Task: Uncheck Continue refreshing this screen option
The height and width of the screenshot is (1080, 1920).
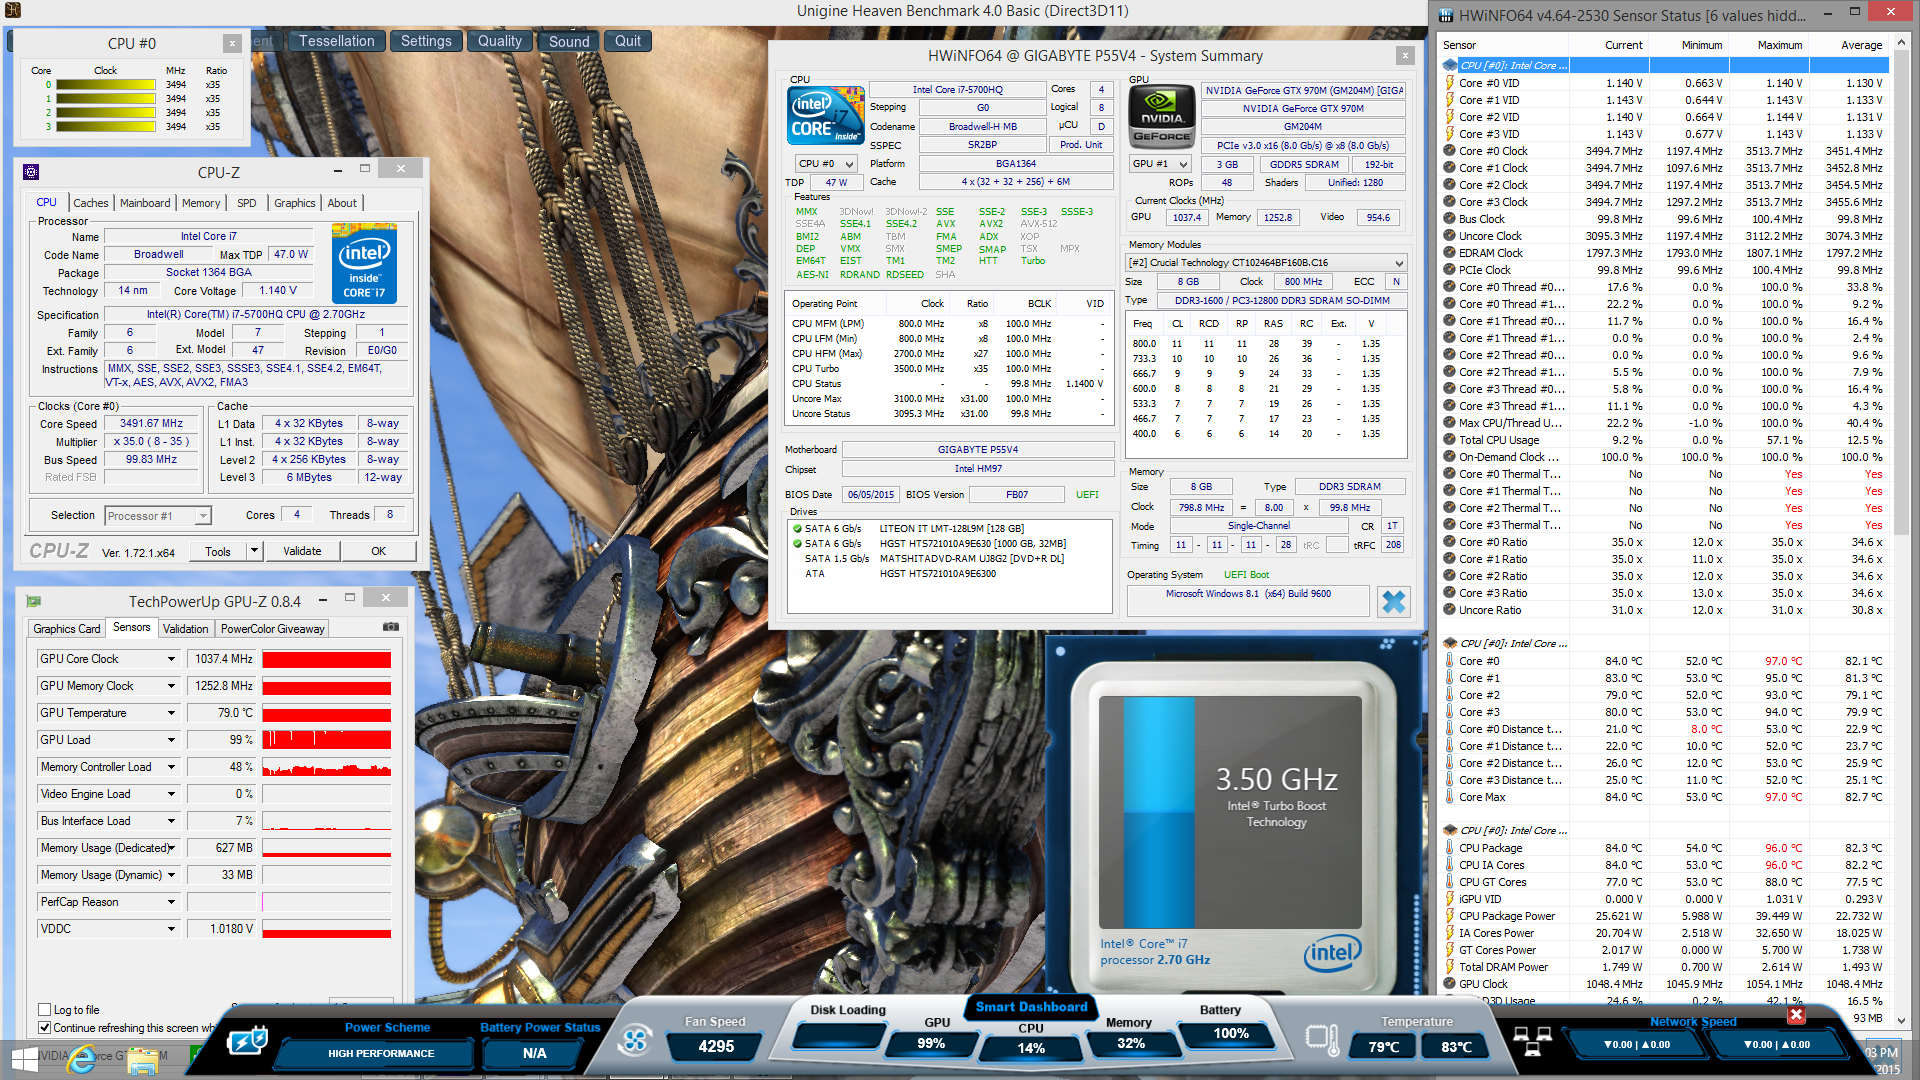Action: pos(45,1027)
